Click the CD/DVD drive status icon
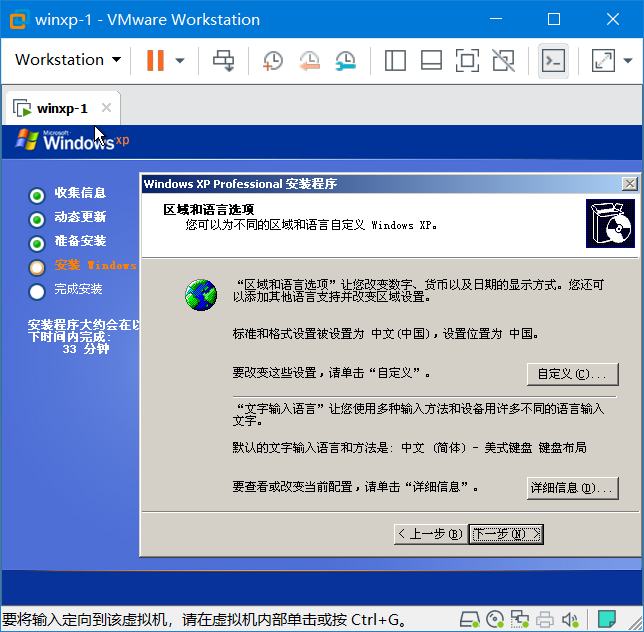 [x=495, y=619]
